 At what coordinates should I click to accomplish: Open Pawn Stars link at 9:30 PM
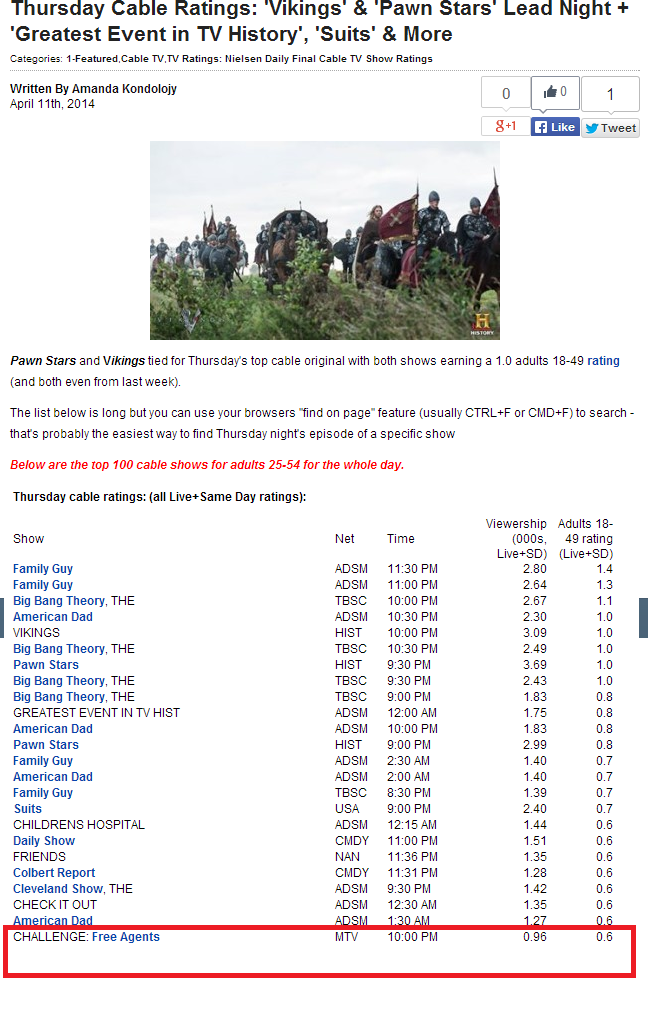tap(46, 665)
